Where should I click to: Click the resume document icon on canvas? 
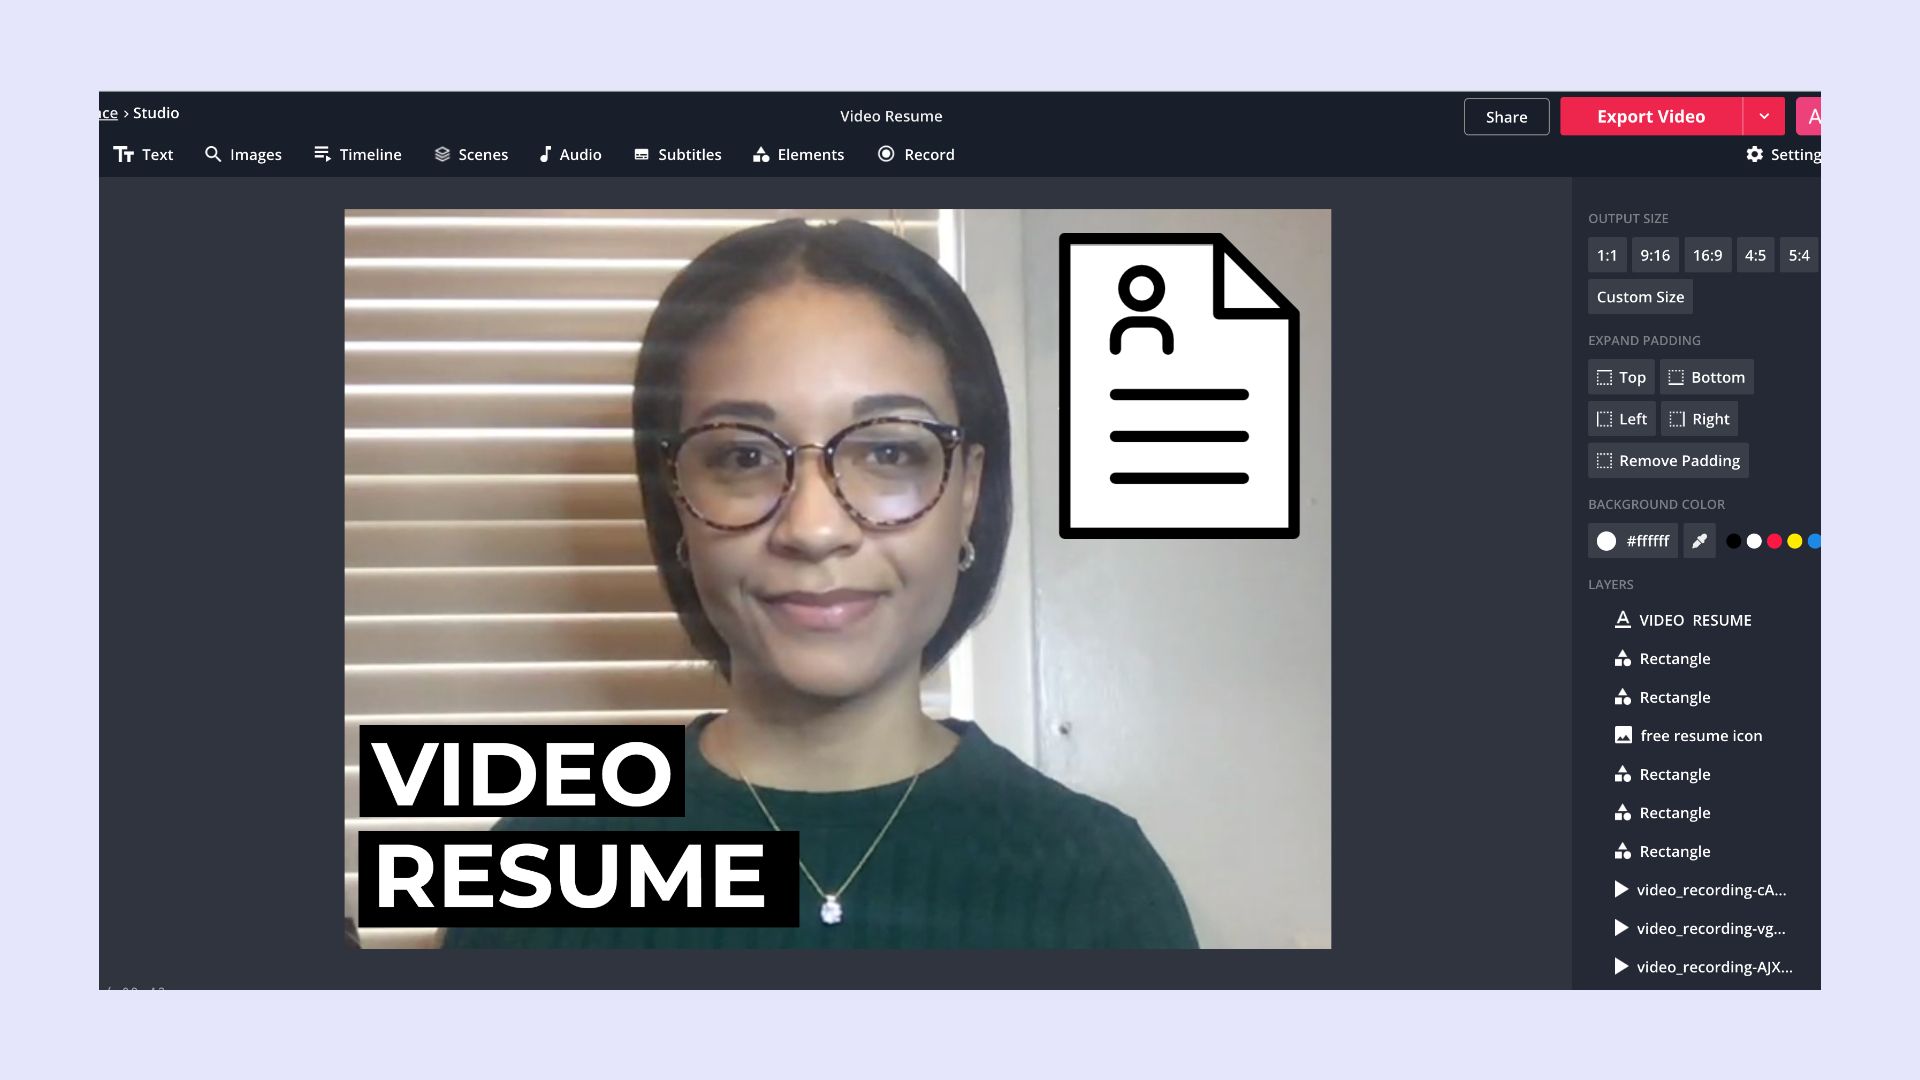[x=1179, y=386]
